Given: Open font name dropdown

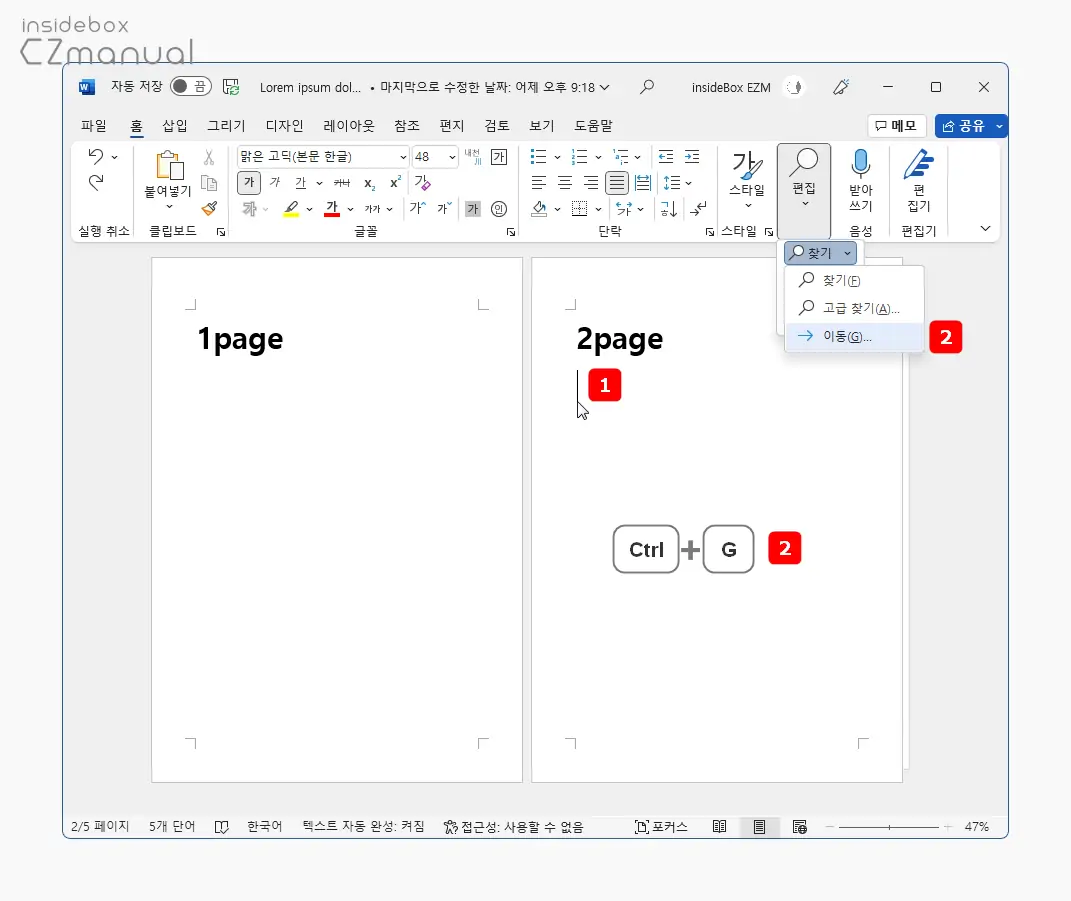Looking at the screenshot, I should (x=403, y=157).
